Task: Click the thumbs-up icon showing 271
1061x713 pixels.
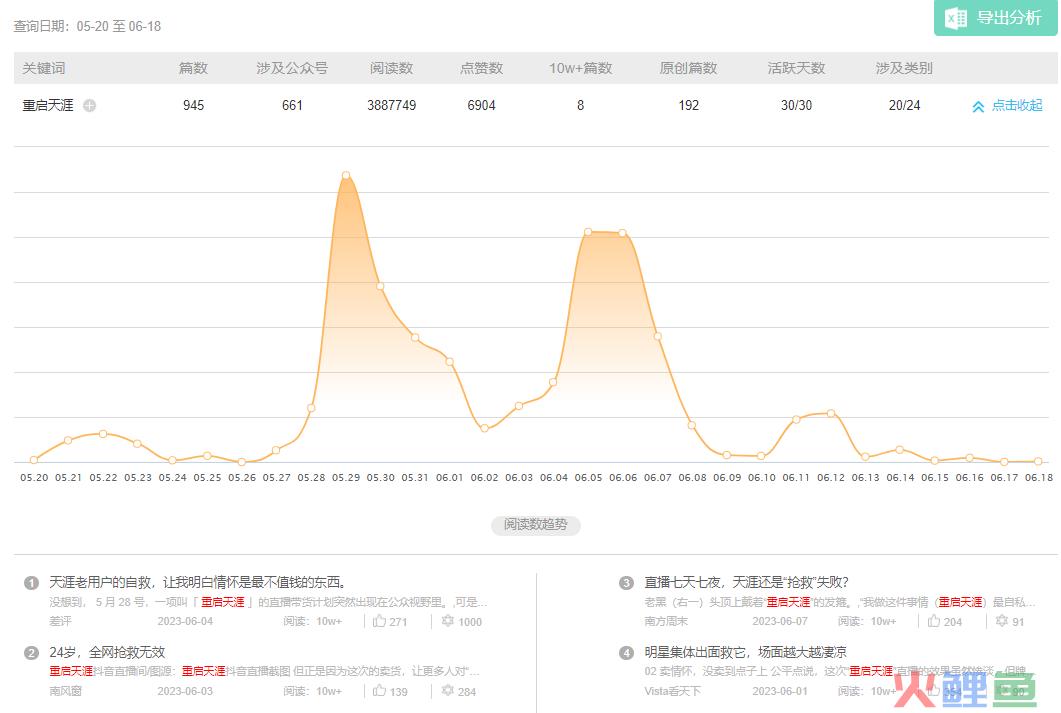Action: (380, 621)
